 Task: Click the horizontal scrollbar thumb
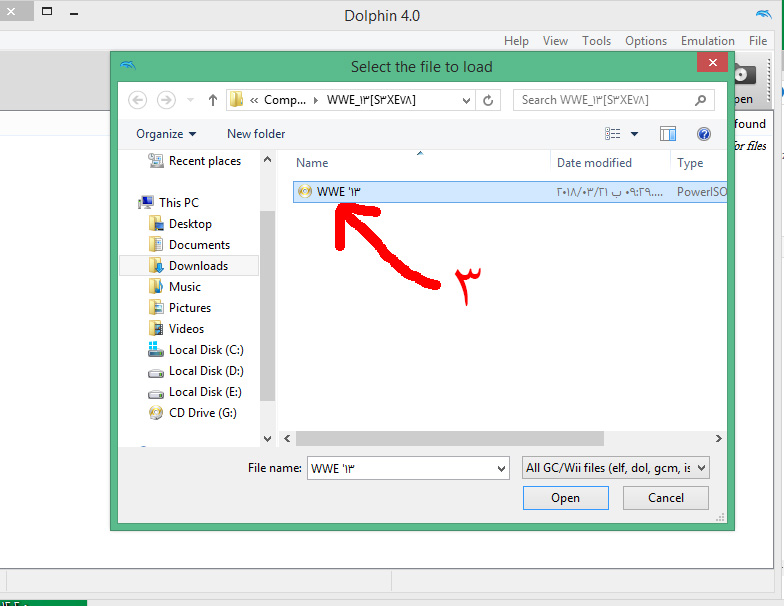tap(450, 438)
